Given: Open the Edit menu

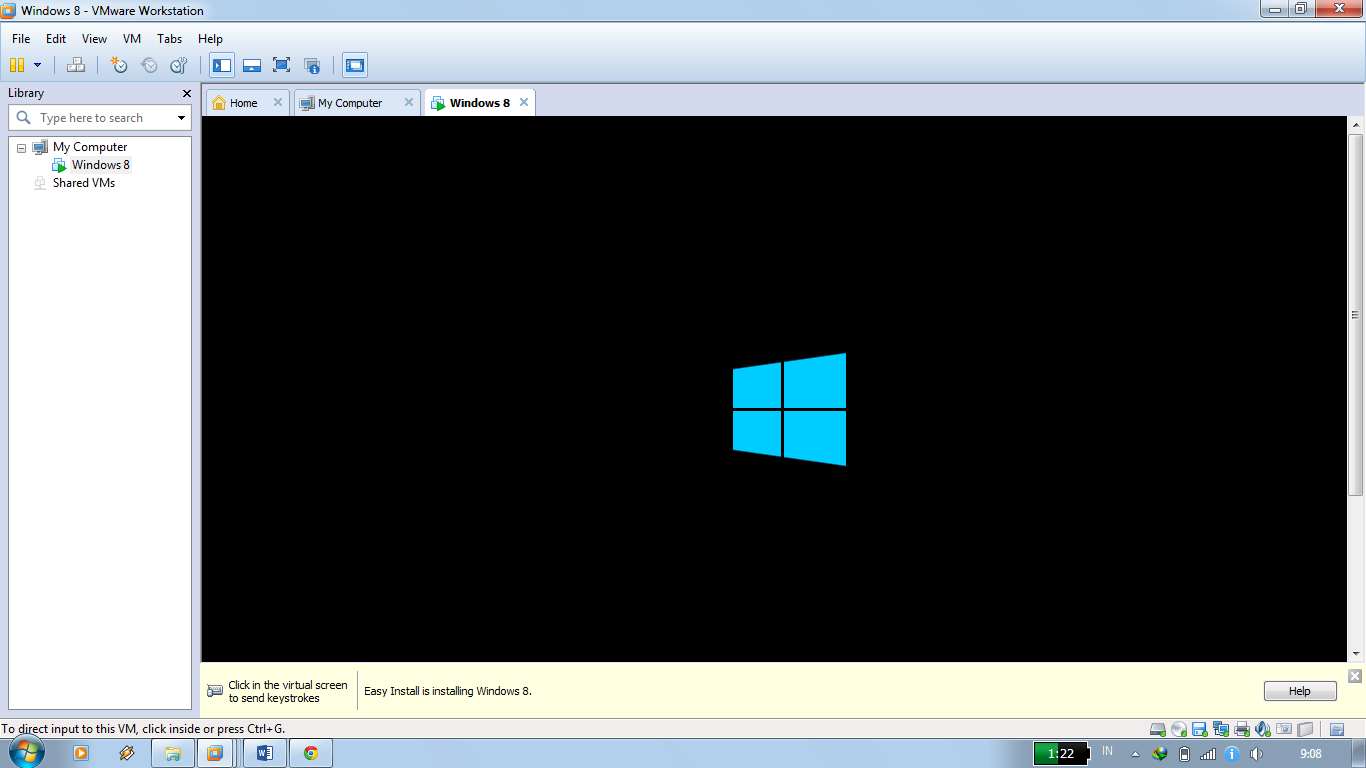Looking at the screenshot, I should click(x=56, y=39).
